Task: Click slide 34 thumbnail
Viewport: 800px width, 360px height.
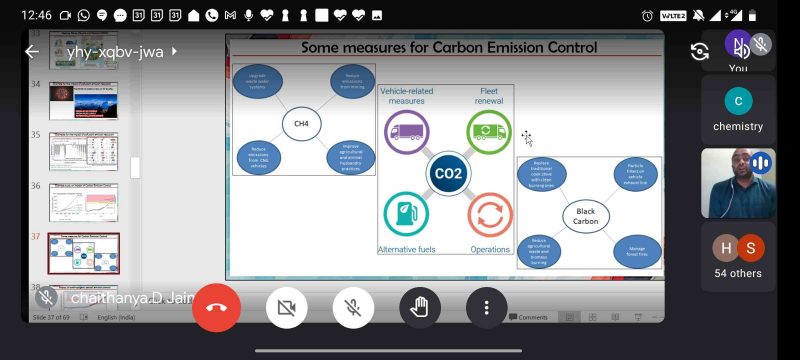Action: (x=84, y=100)
